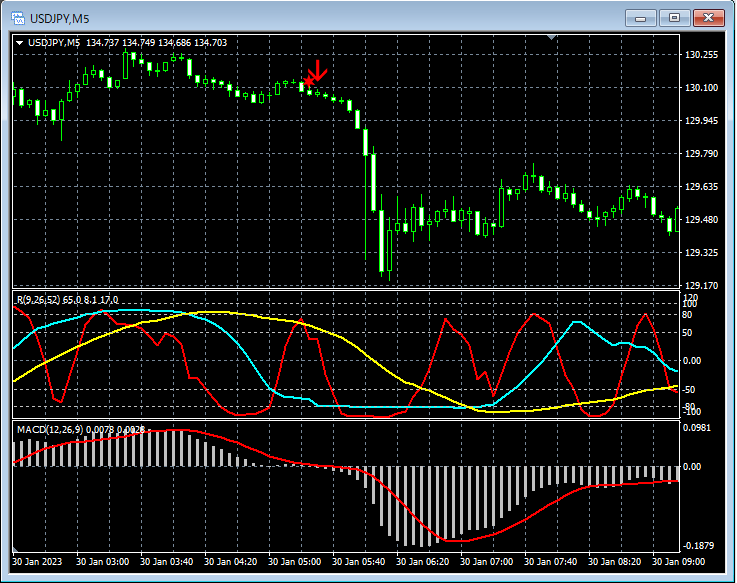Open the USDJPY,M5 chart dropdown triangle
This screenshot has width=737, height=583.
click(19, 43)
